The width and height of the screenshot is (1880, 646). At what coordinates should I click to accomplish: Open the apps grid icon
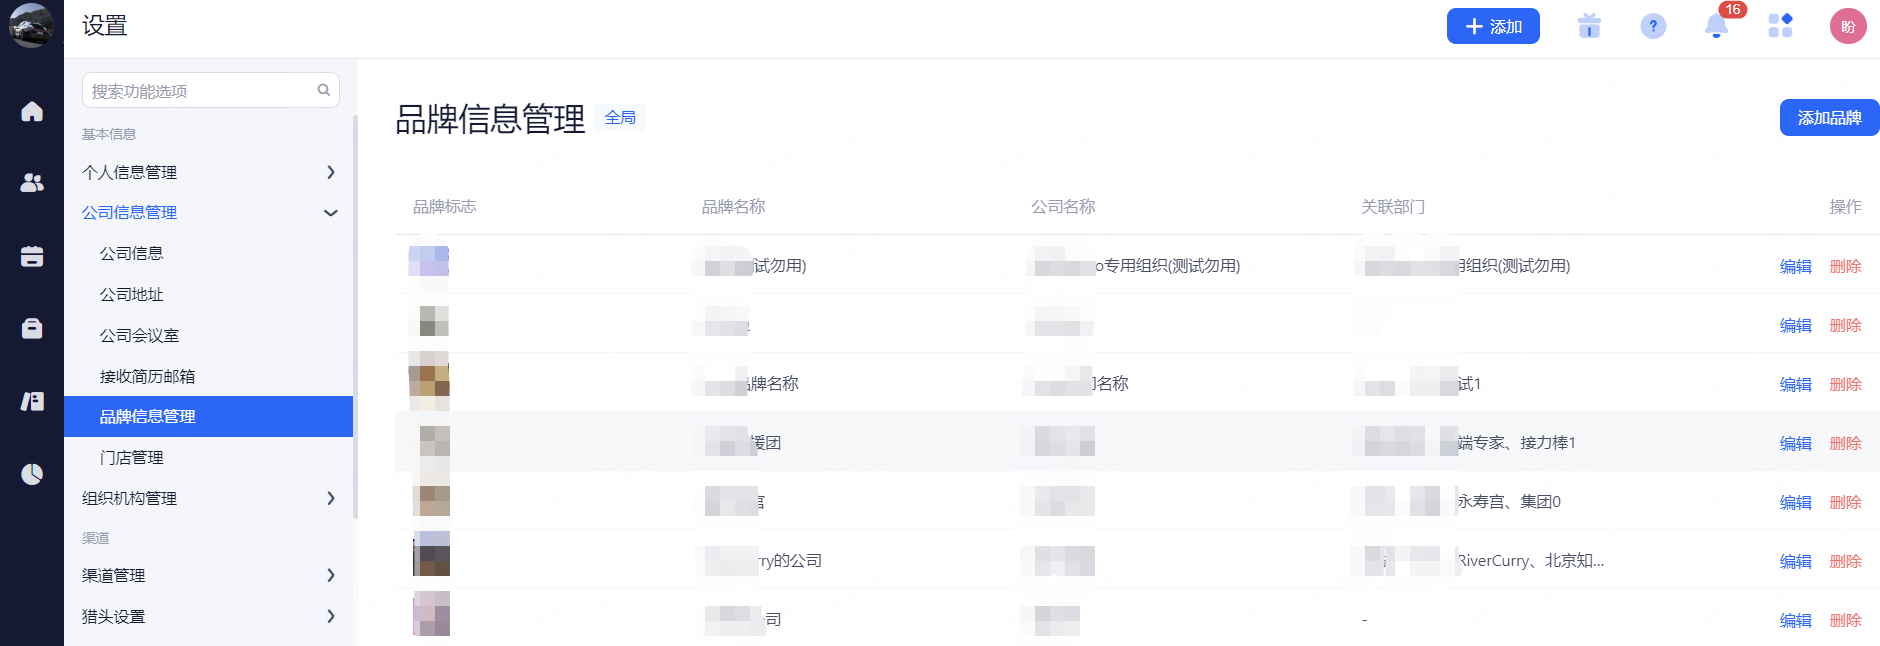(x=1780, y=26)
